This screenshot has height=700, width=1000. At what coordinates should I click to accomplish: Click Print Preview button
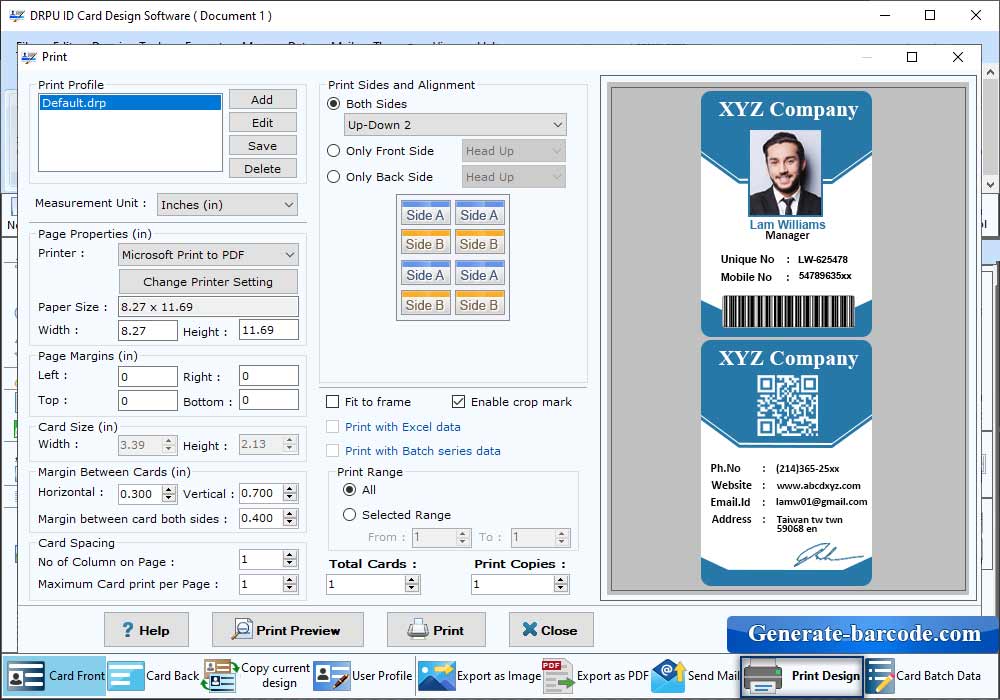click(x=288, y=630)
